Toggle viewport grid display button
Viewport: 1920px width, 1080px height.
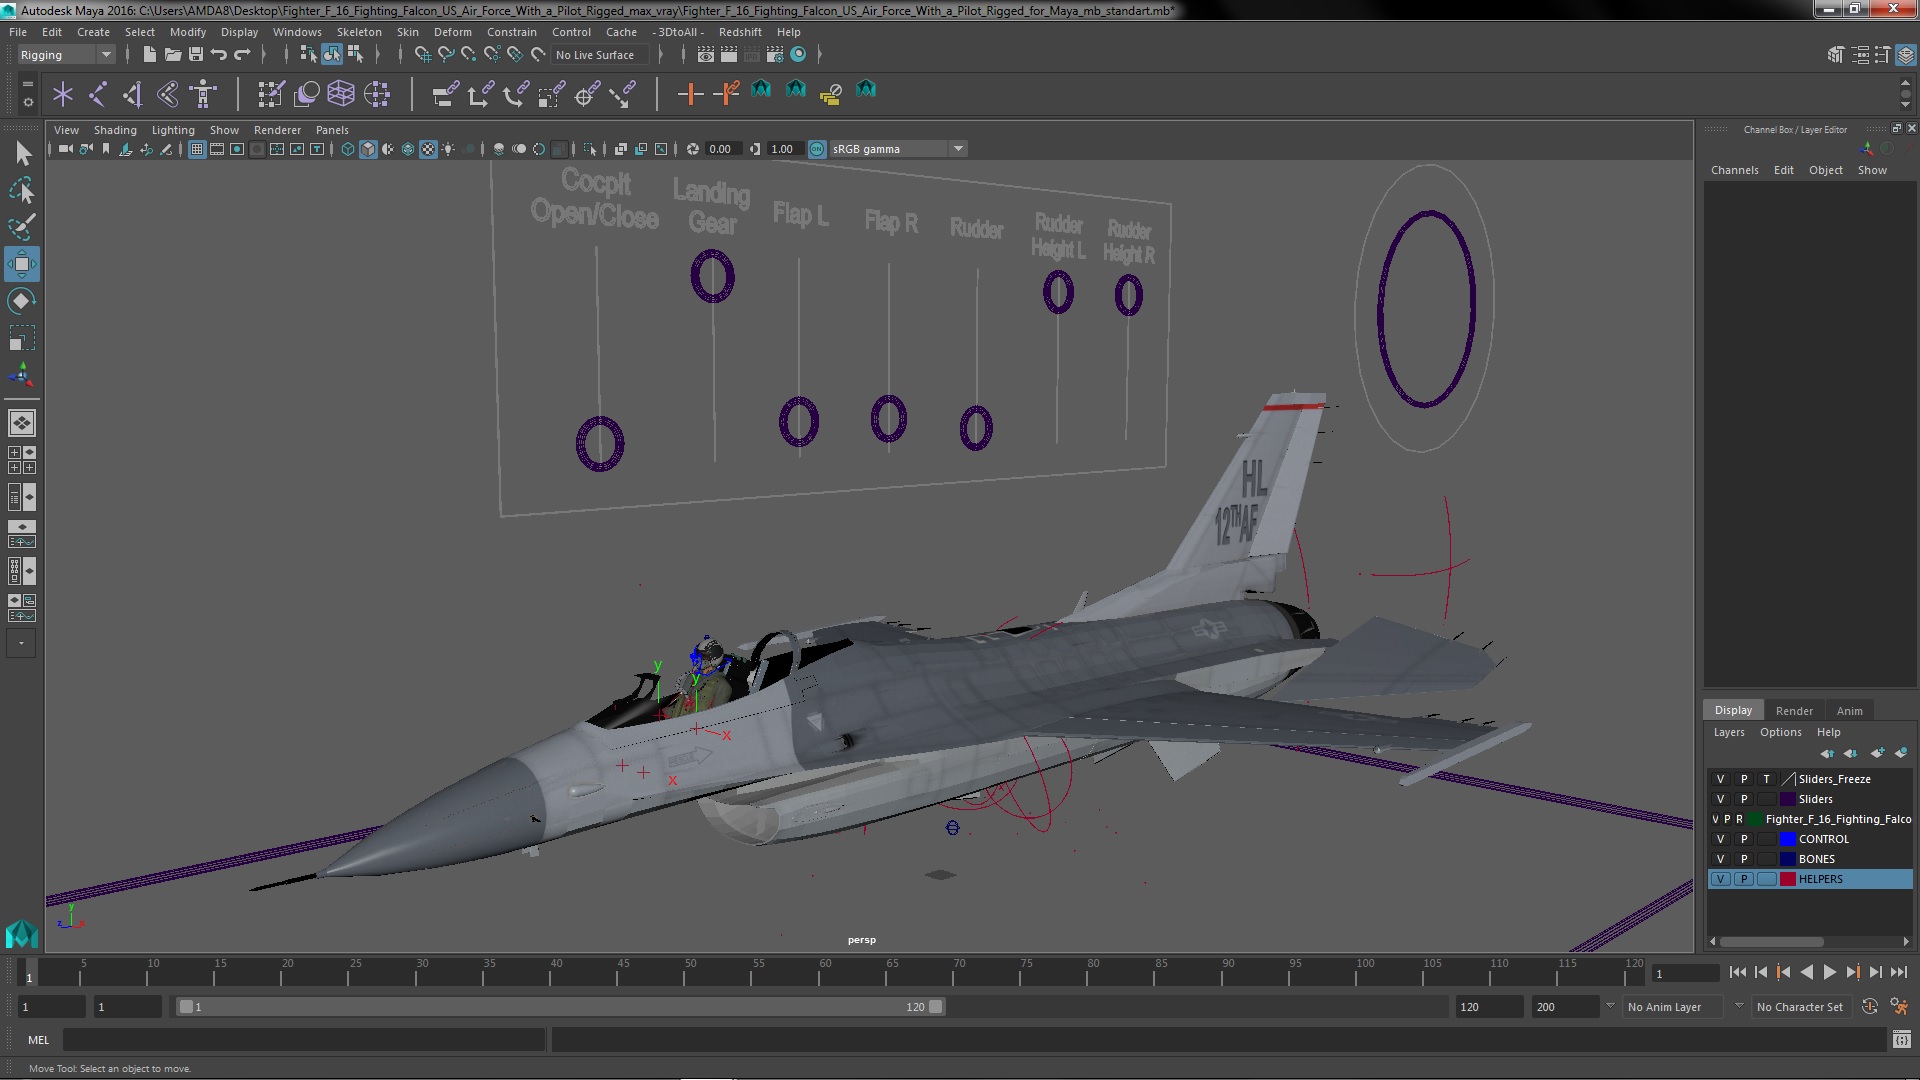197,149
